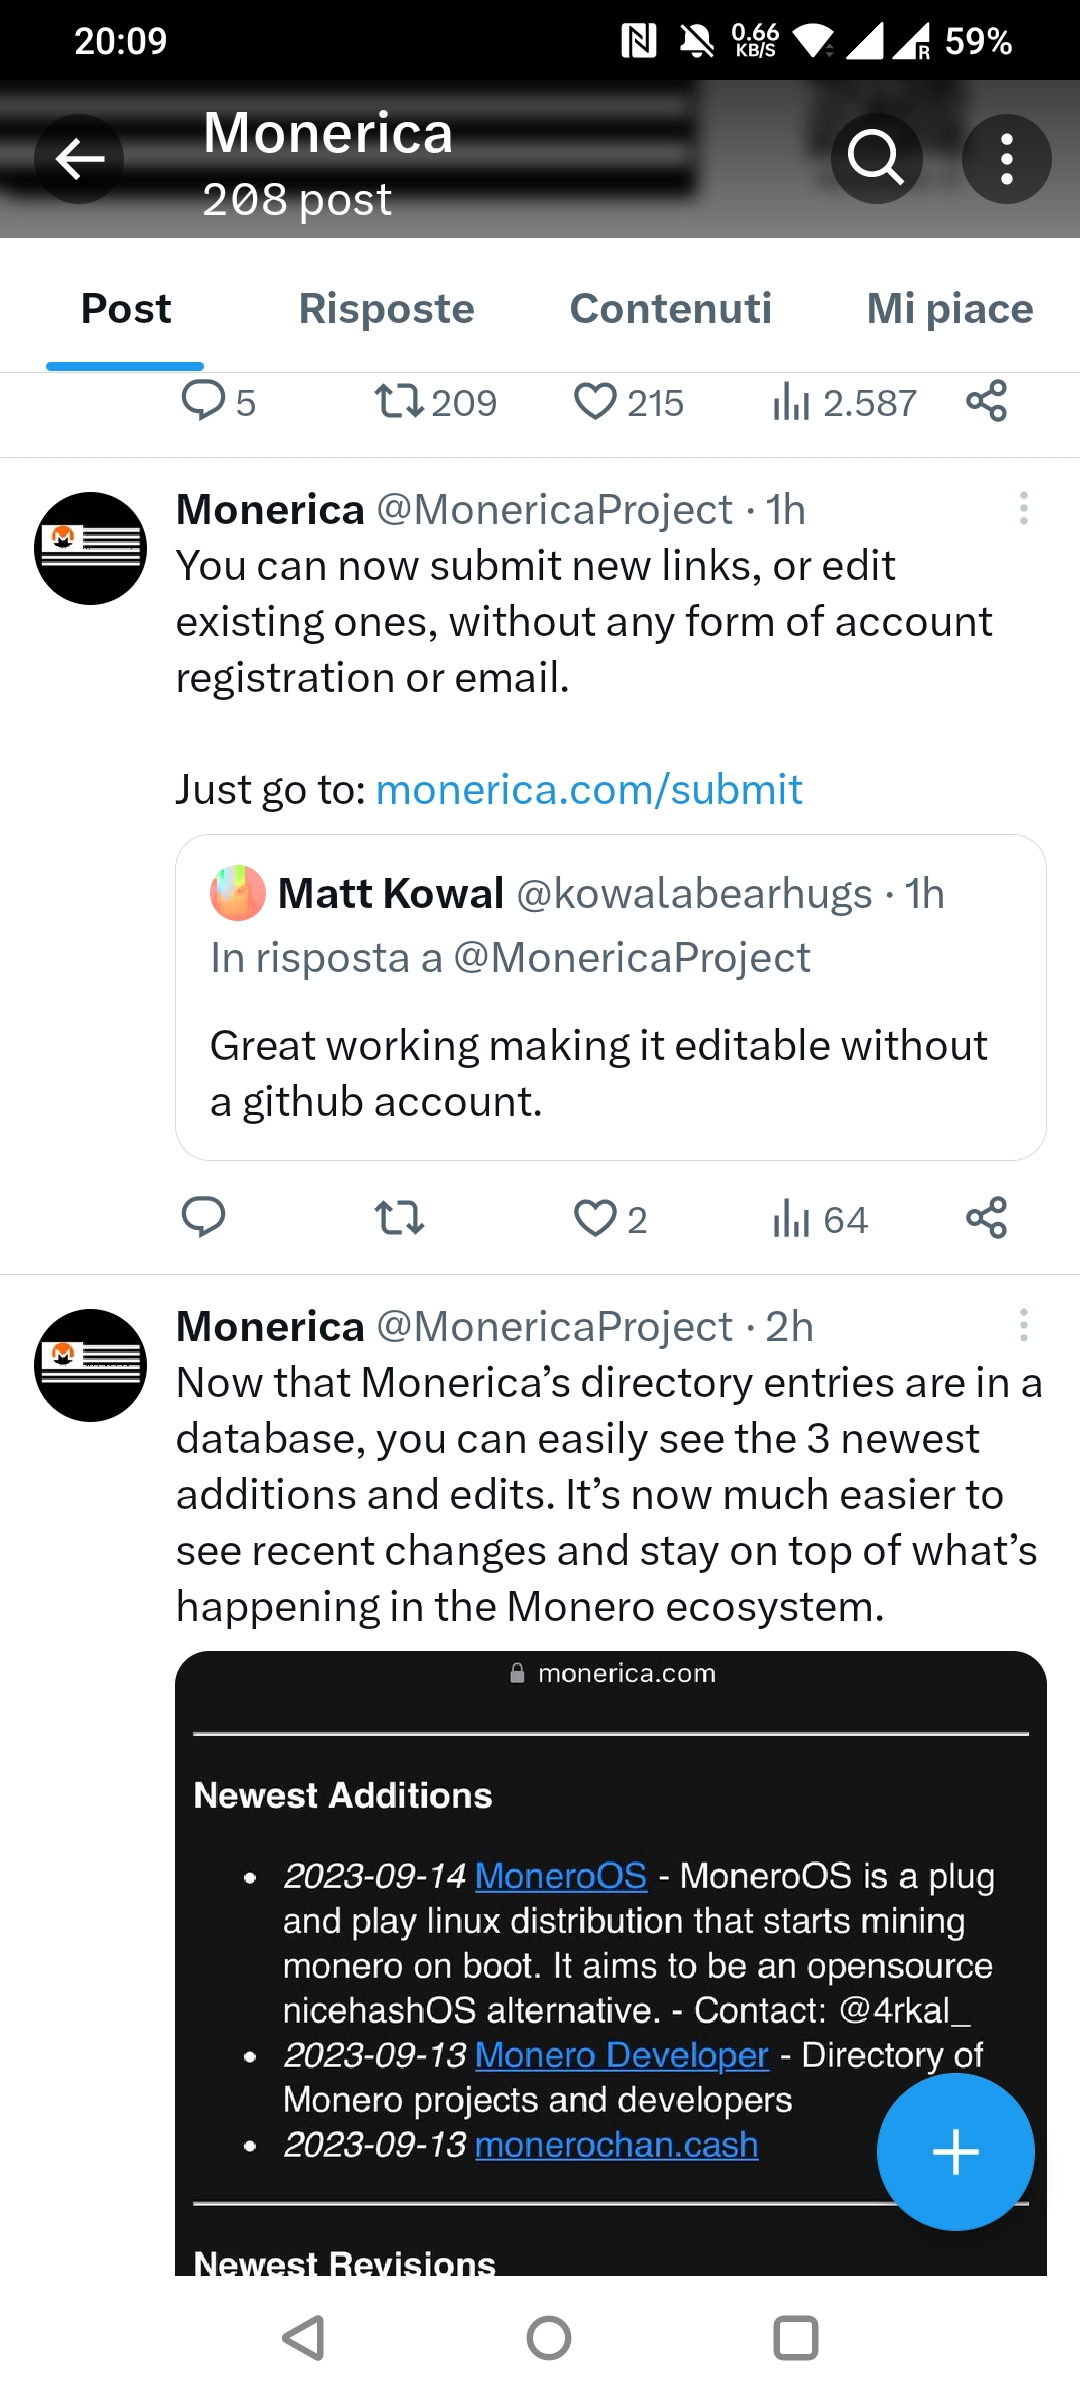Open more options for the 2h post
This screenshot has height=2400, width=1080.
click(x=1023, y=1326)
